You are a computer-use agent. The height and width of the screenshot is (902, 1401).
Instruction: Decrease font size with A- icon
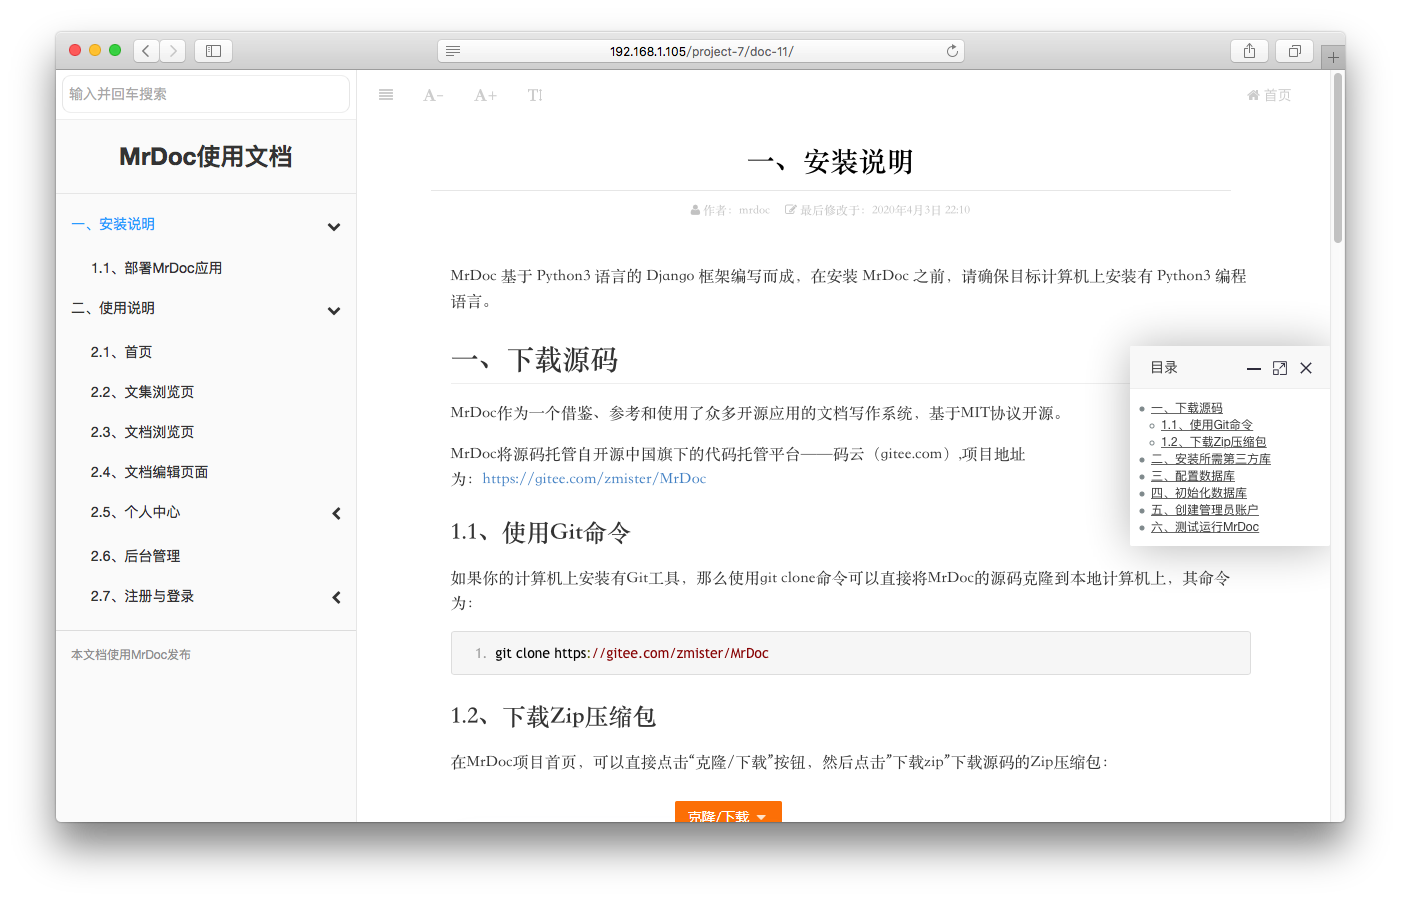click(433, 95)
